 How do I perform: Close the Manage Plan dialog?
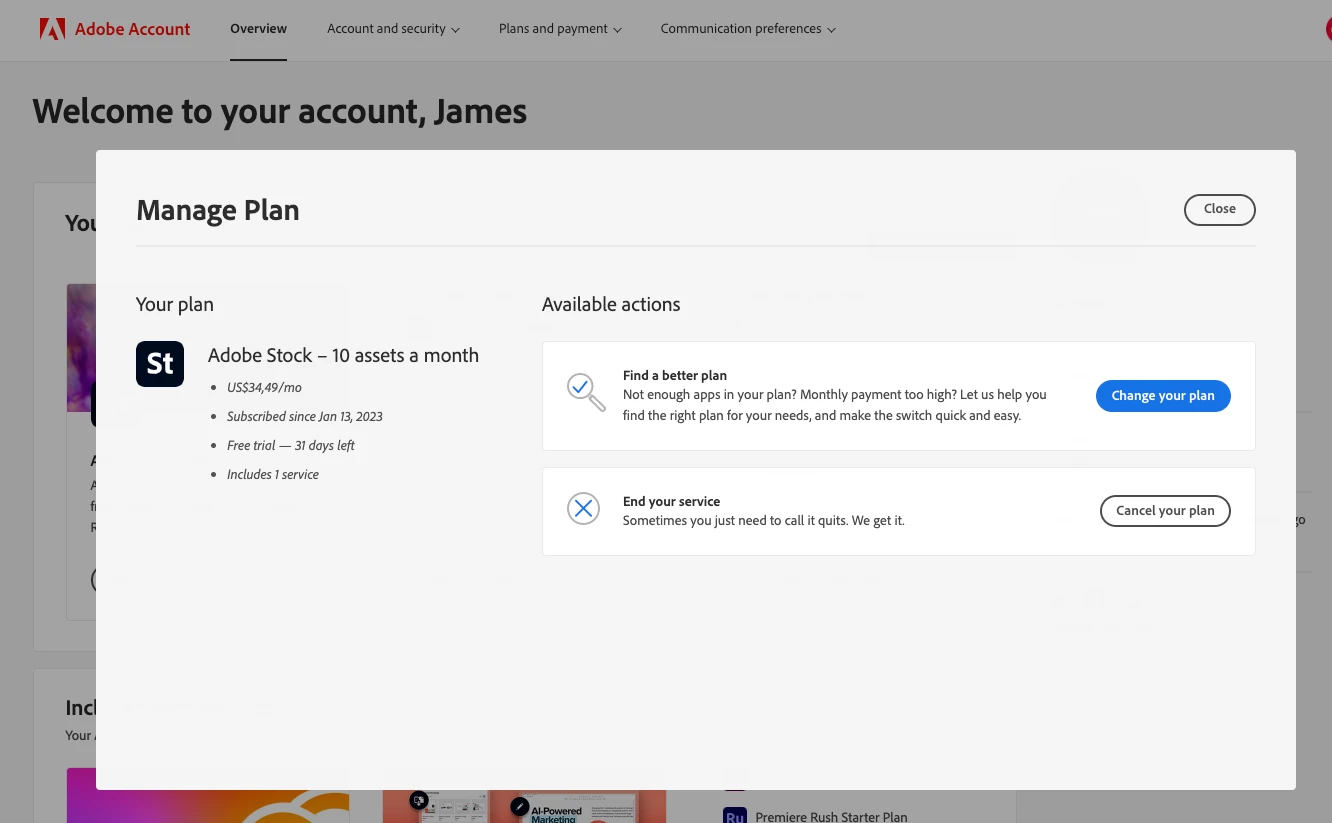(1219, 209)
